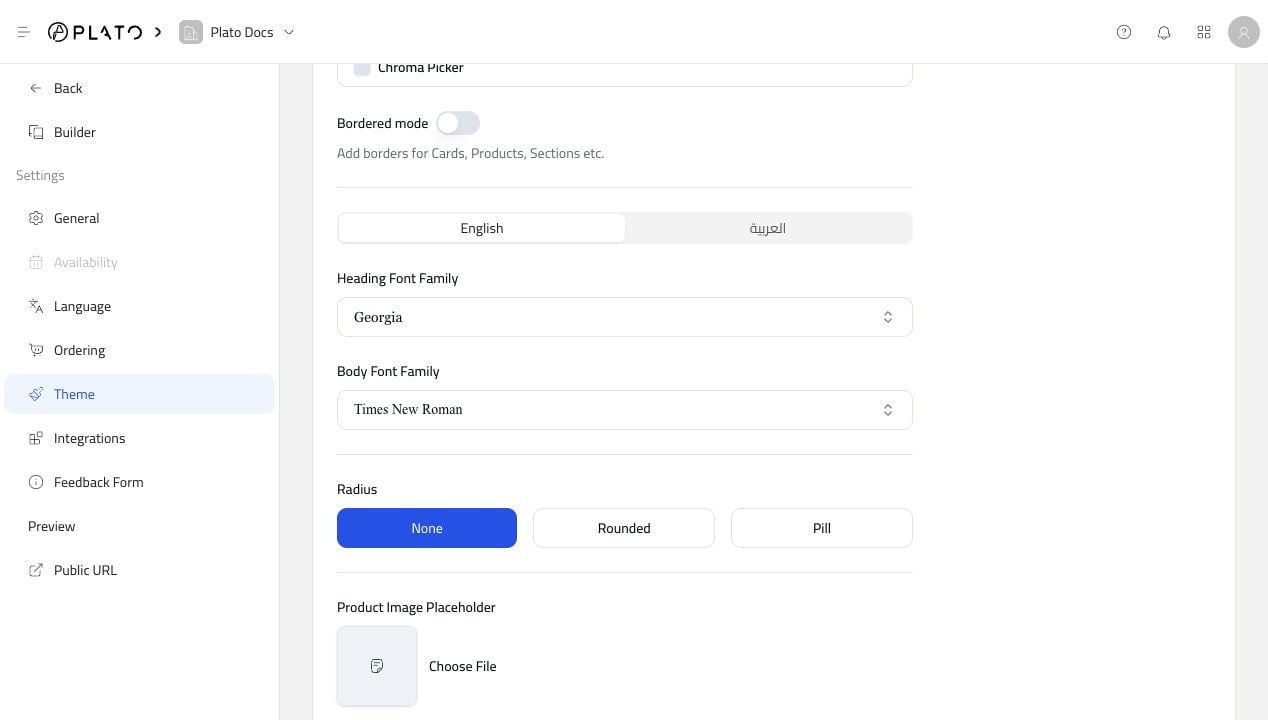Toggle the Bordered mode switch
The image size is (1268, 720).
458,123
